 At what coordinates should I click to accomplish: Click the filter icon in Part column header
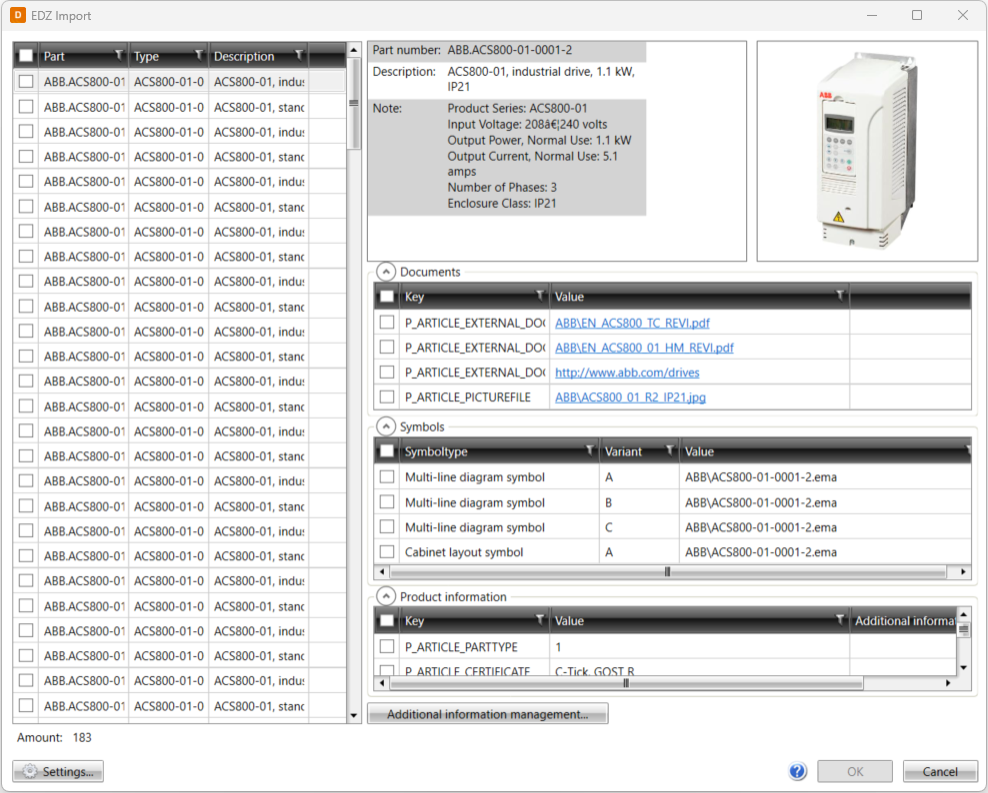(x=119, y=55)
